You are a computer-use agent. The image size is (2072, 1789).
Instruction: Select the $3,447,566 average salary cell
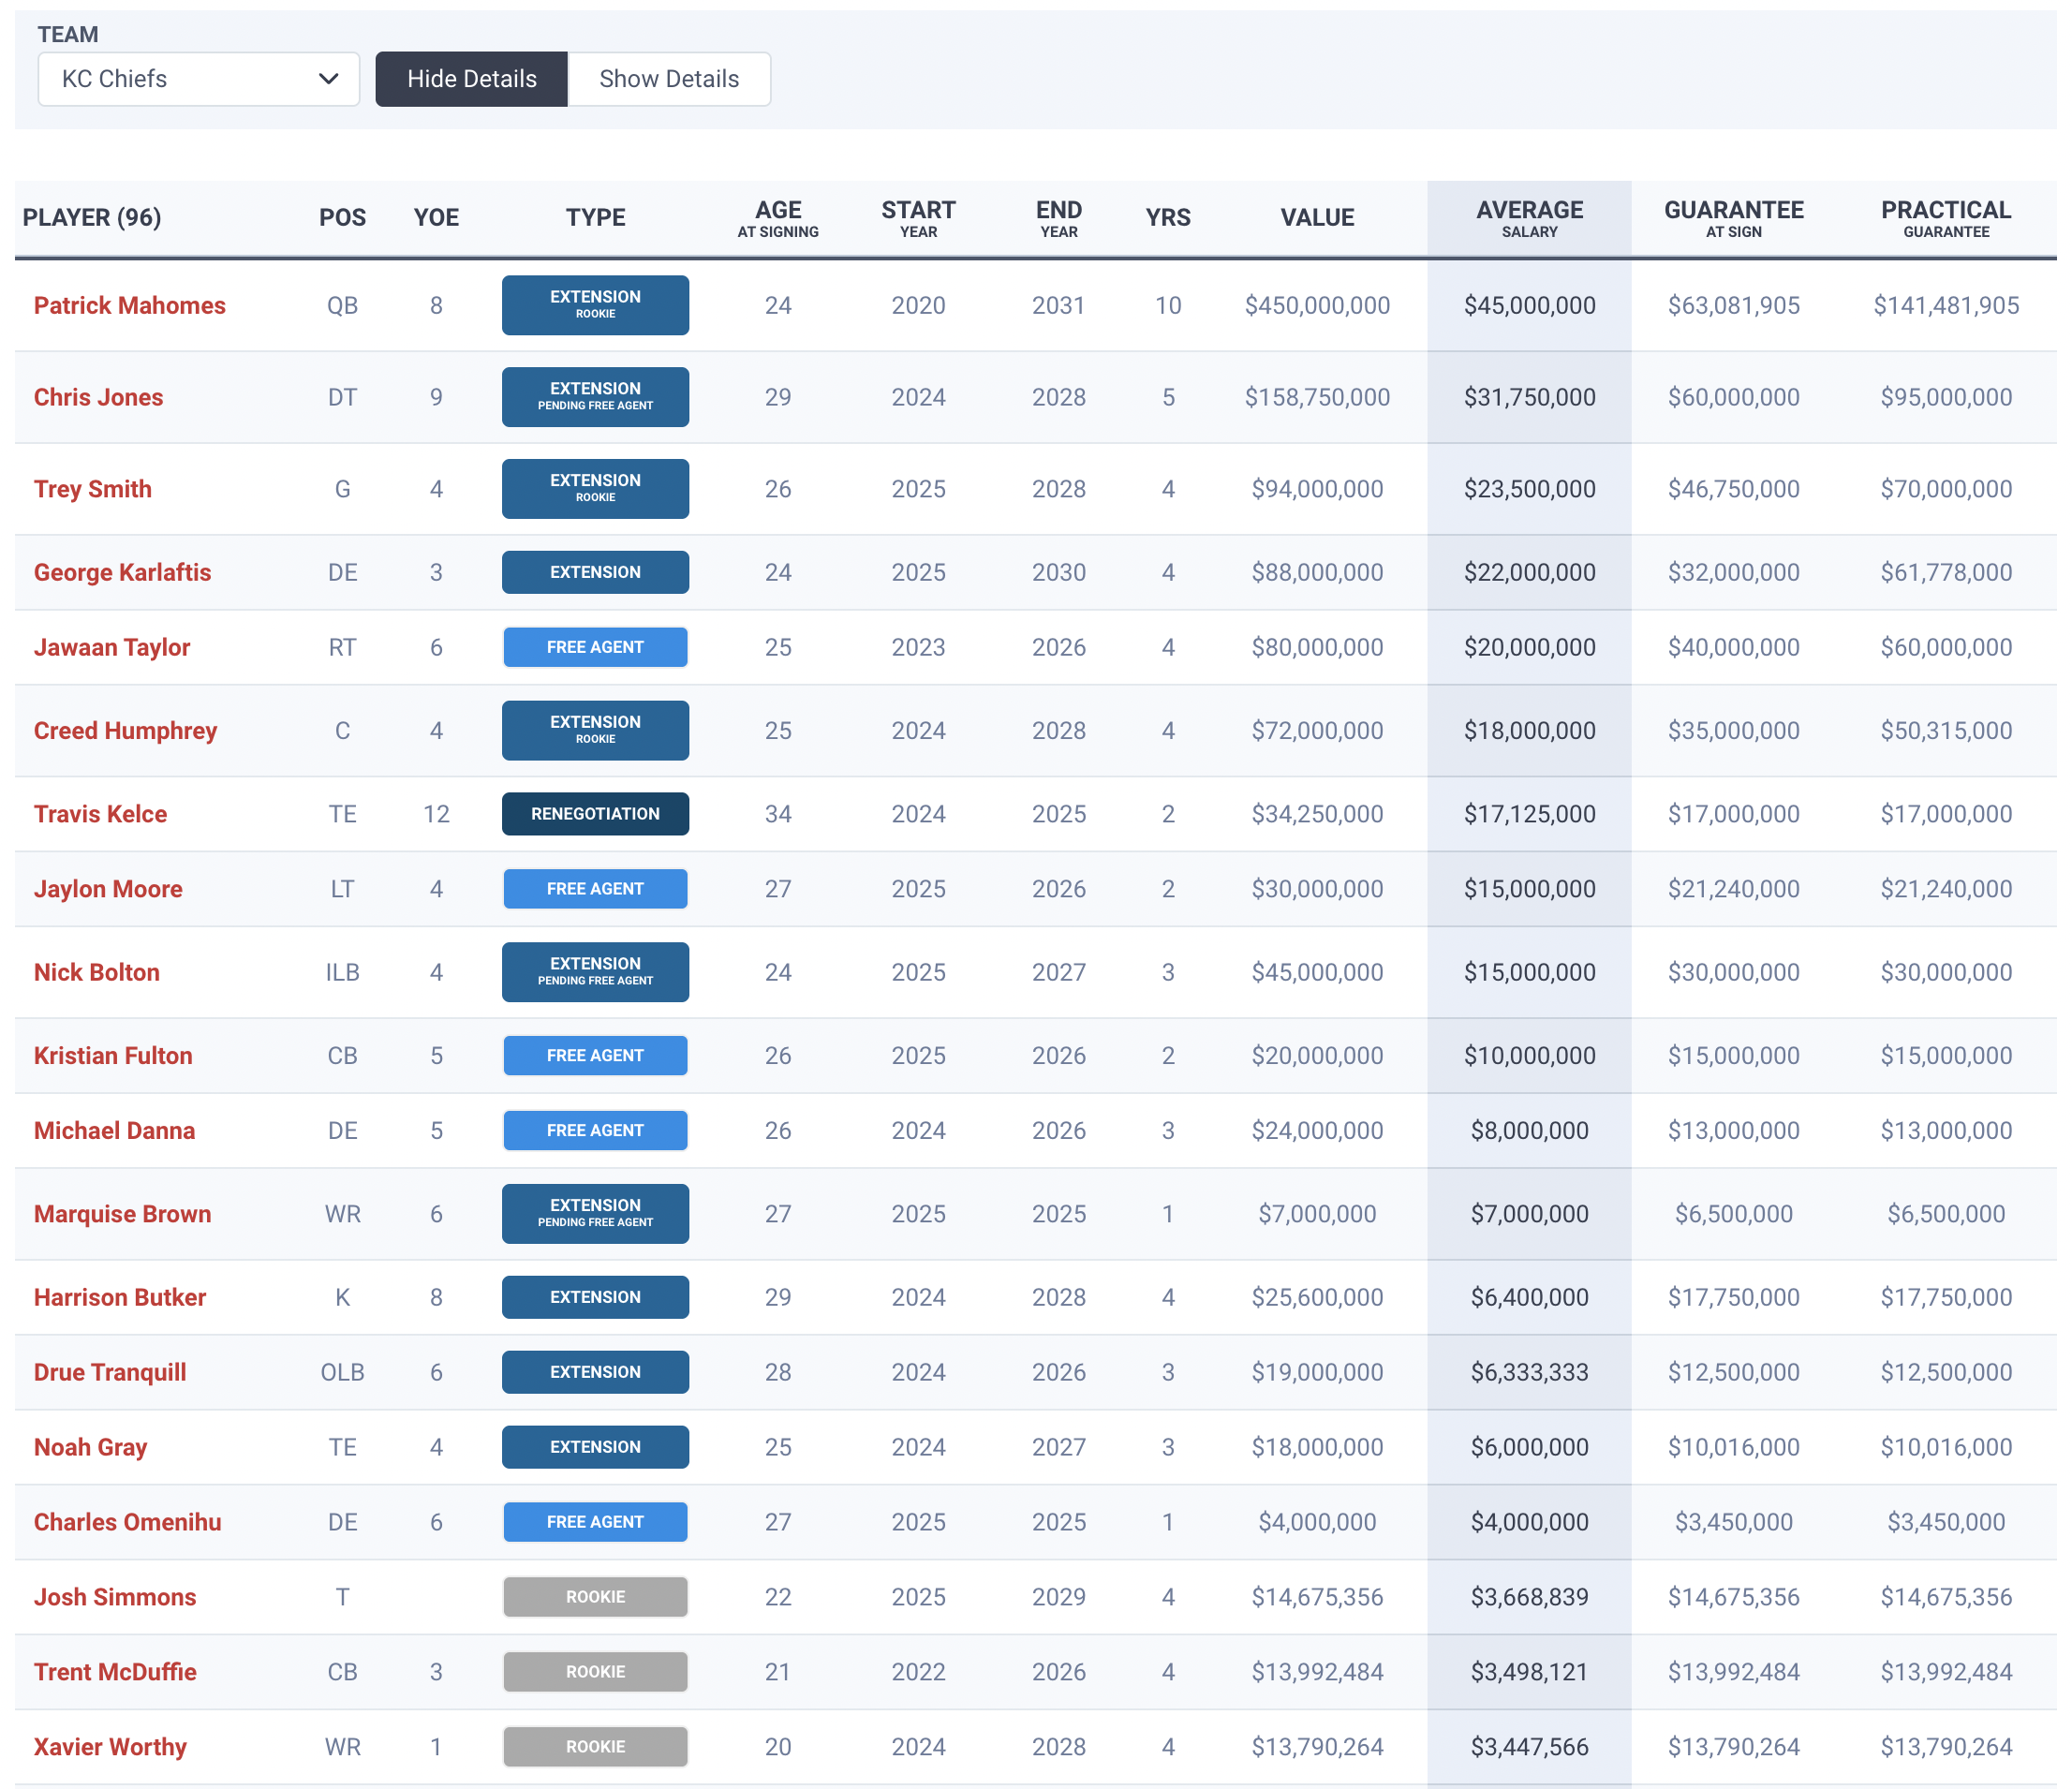(1529, 1747)
